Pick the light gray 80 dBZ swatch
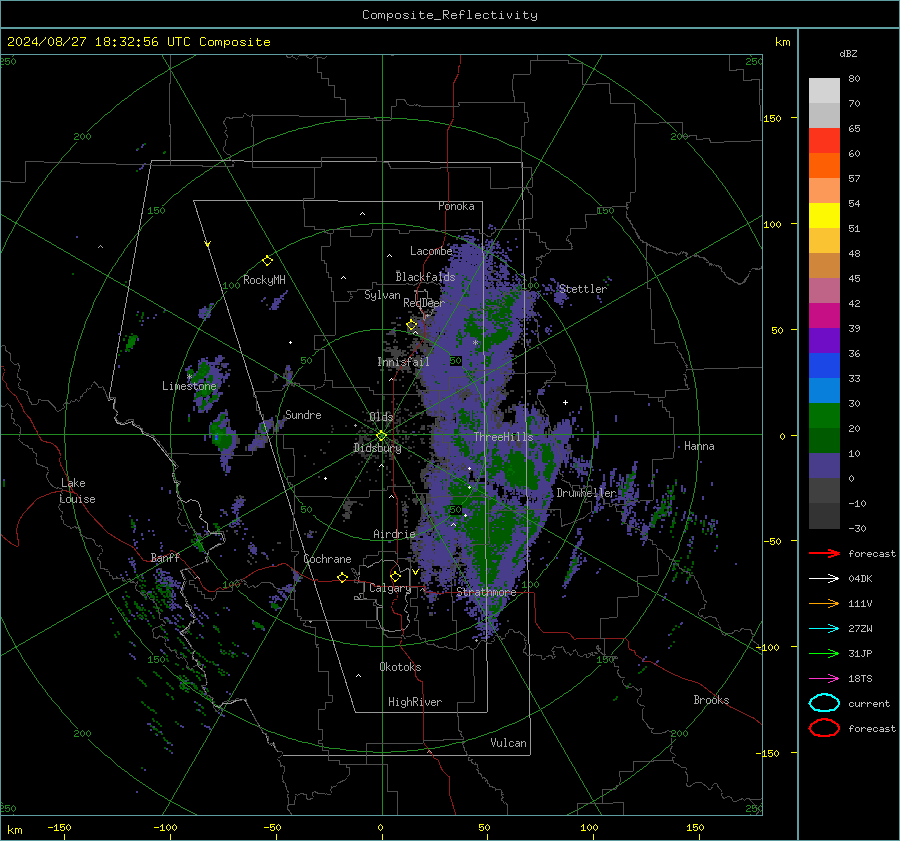This screenshot has height=841, width=900. tap(824, 90)
